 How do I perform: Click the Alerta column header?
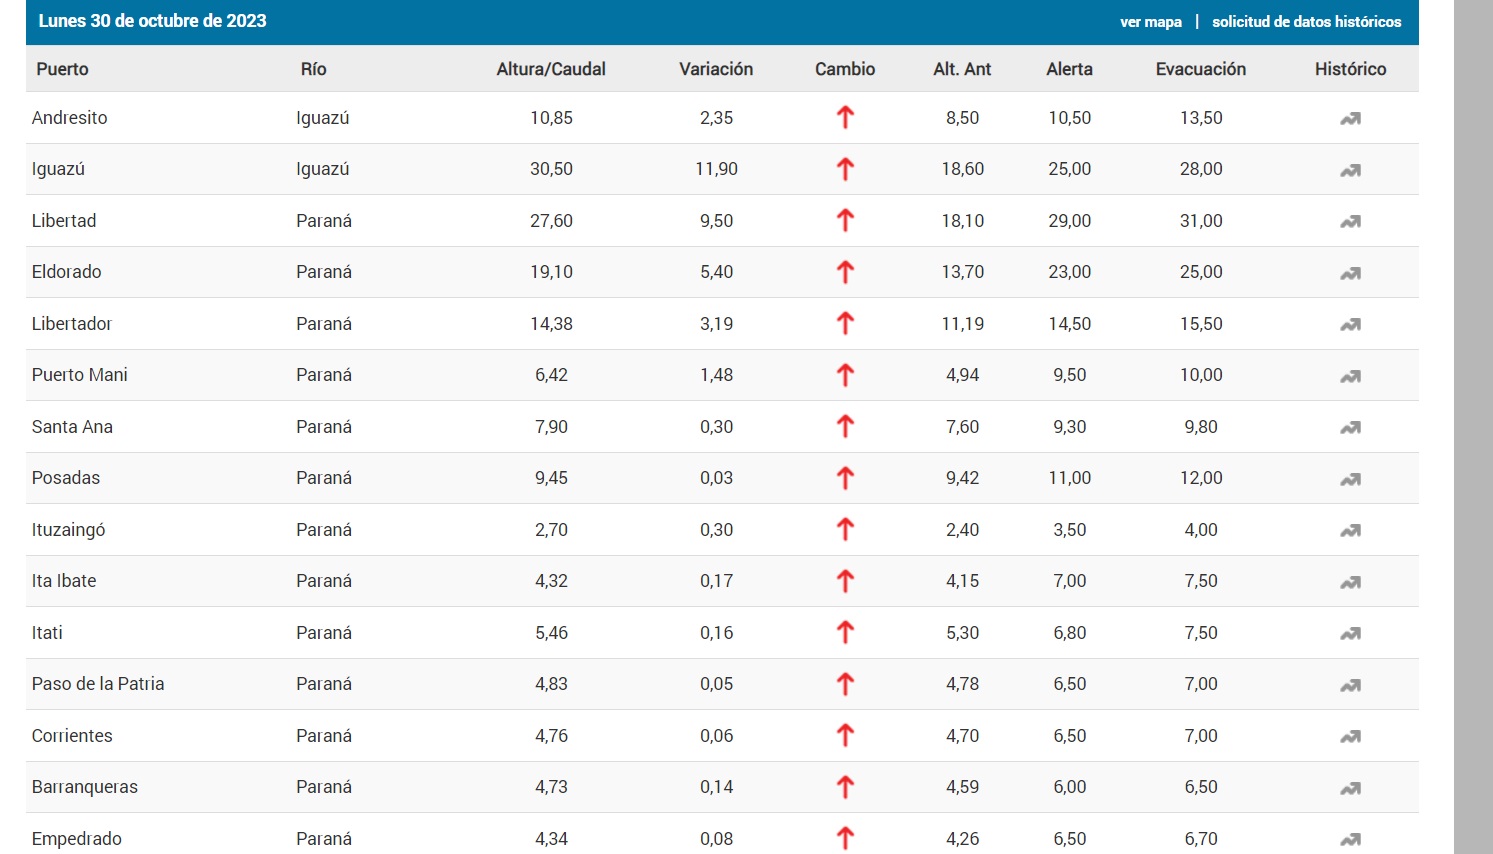[1069, 69]
